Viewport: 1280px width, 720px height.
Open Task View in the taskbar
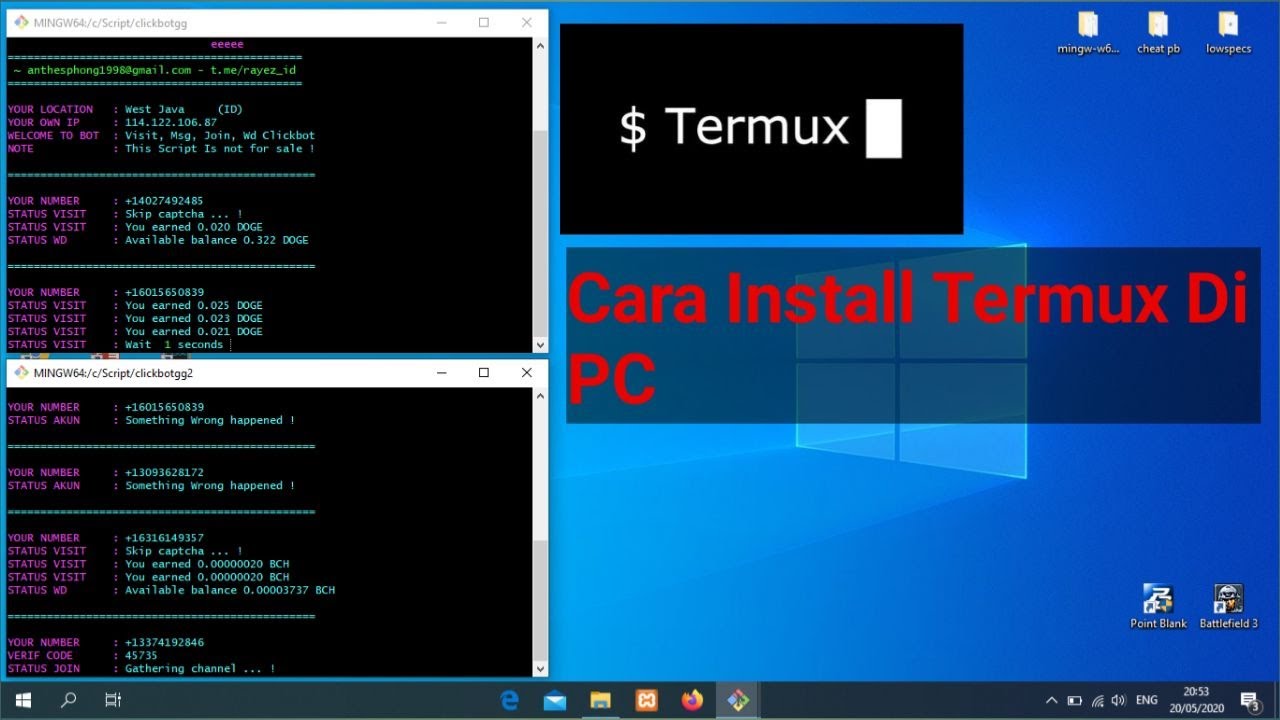click(x=113, y=701)
